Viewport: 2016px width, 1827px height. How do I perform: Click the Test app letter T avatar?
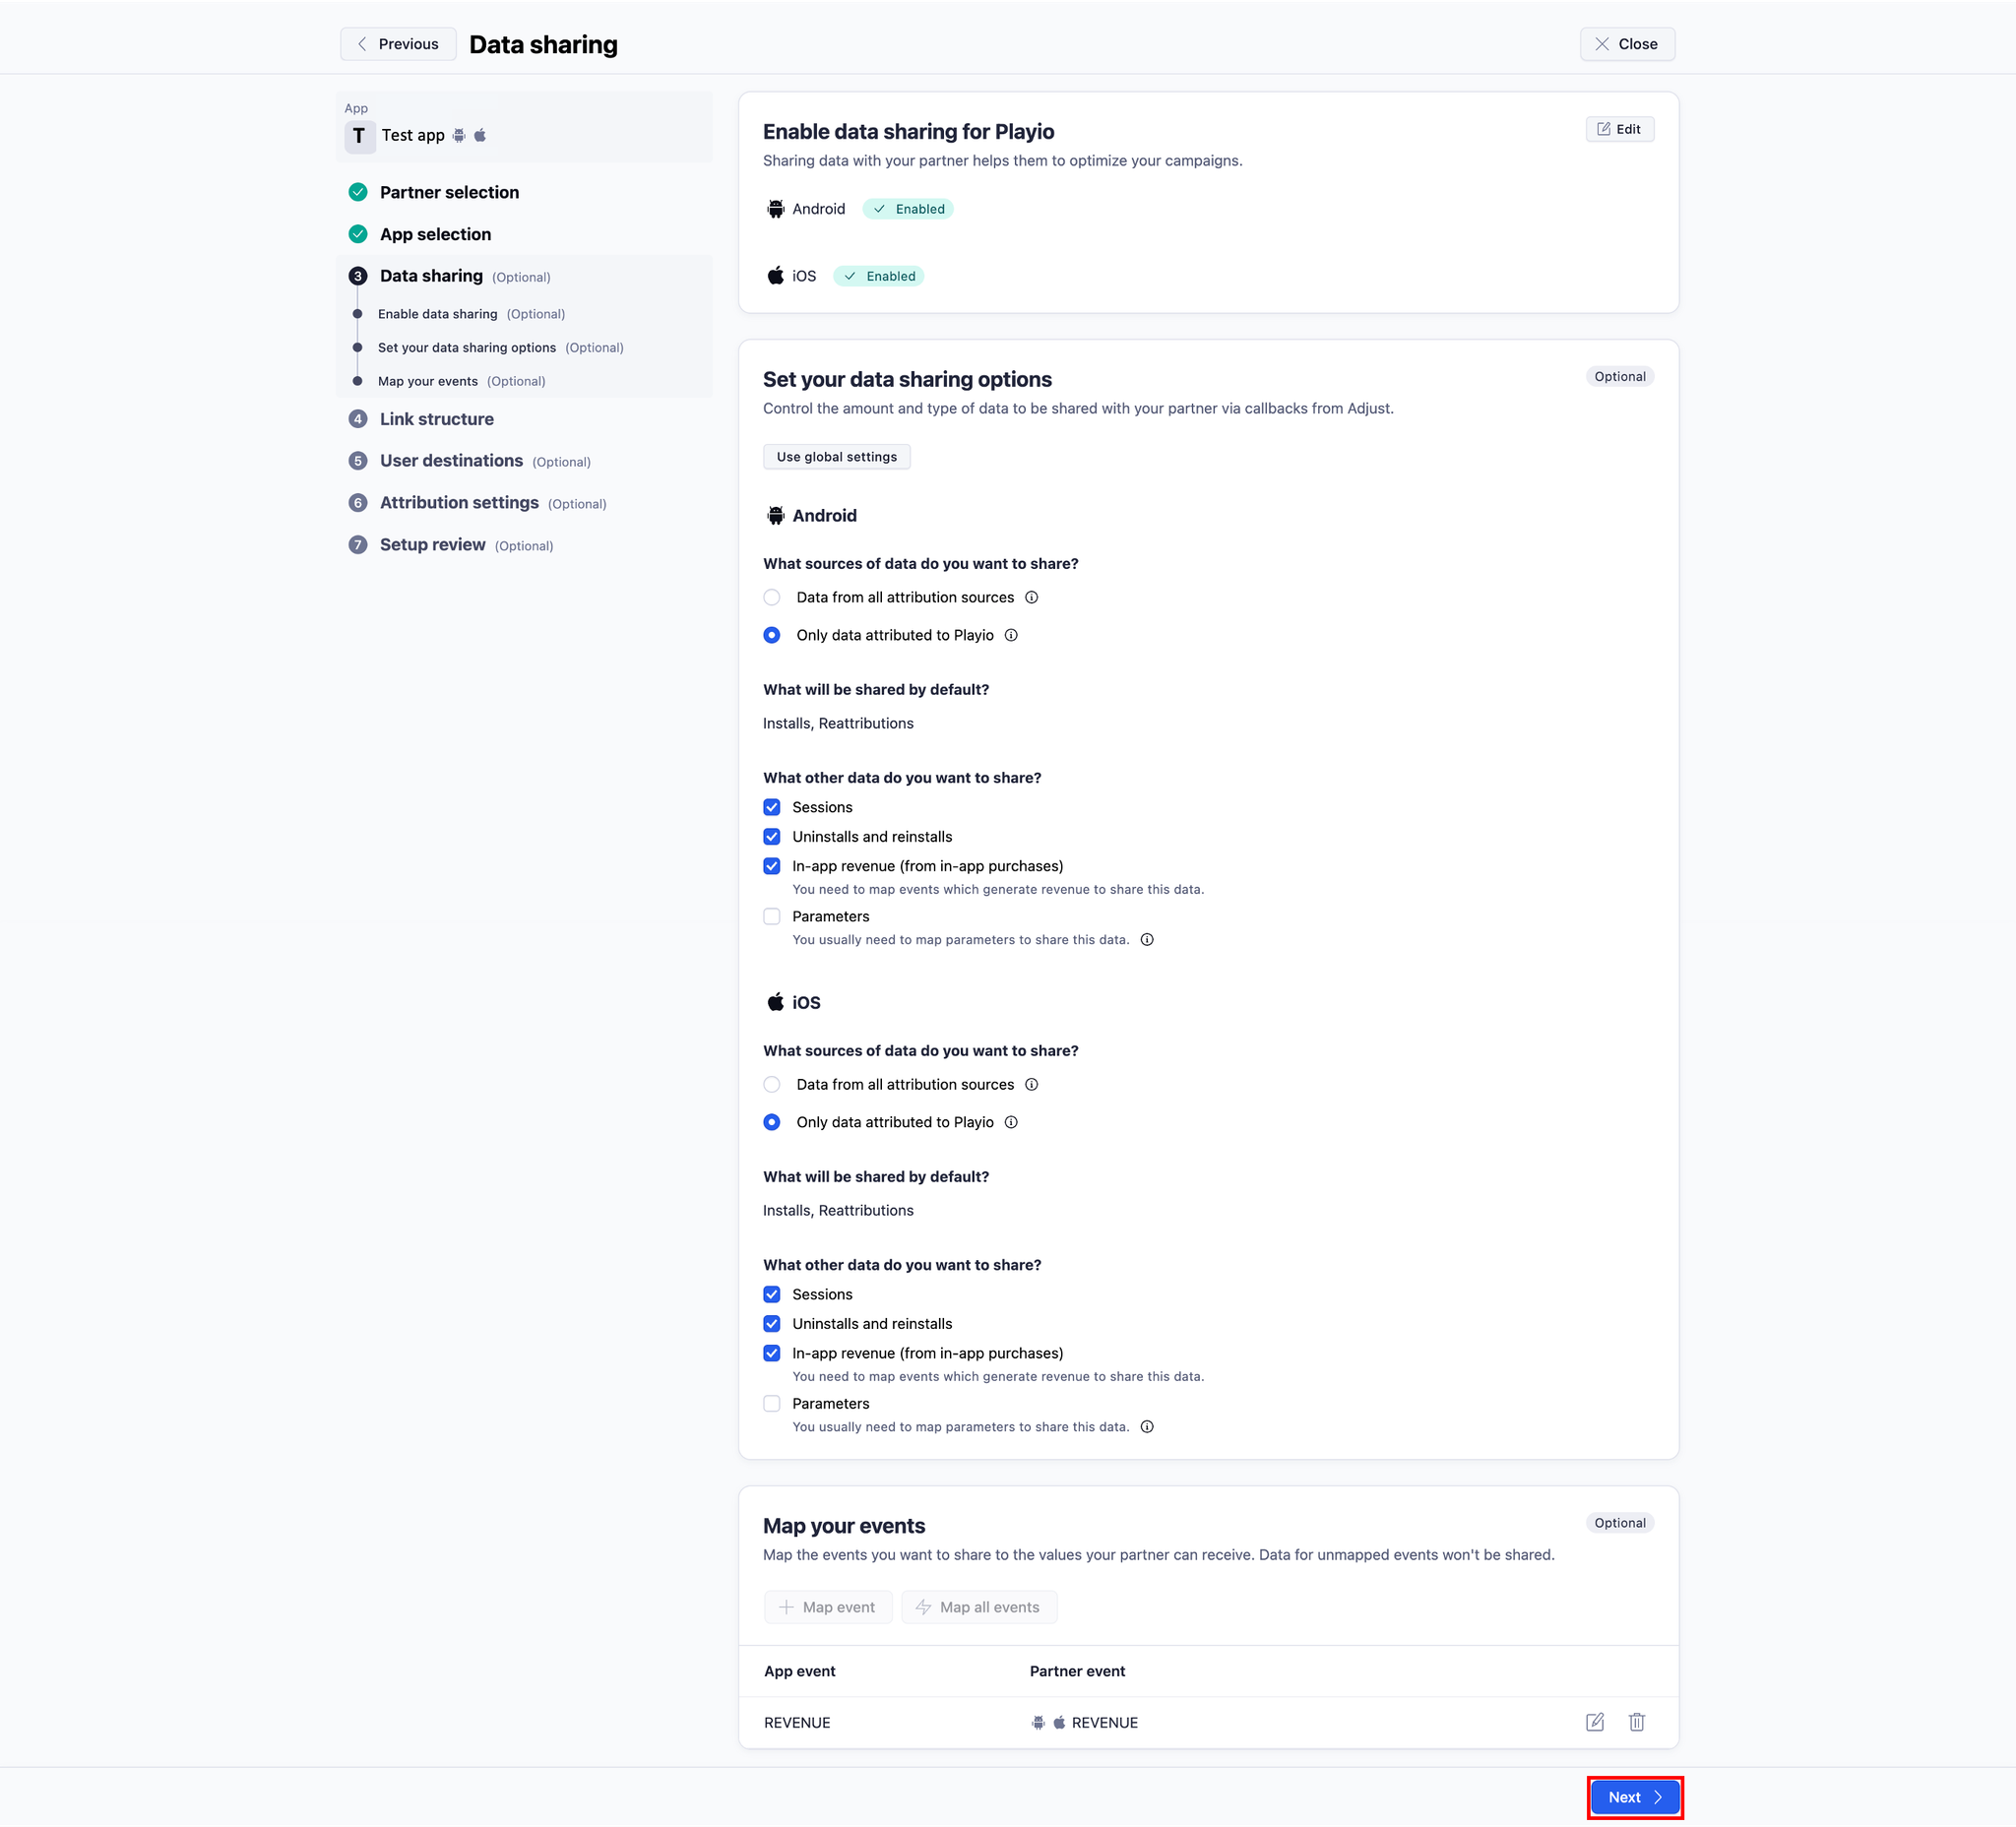click(x=359, y=135)
